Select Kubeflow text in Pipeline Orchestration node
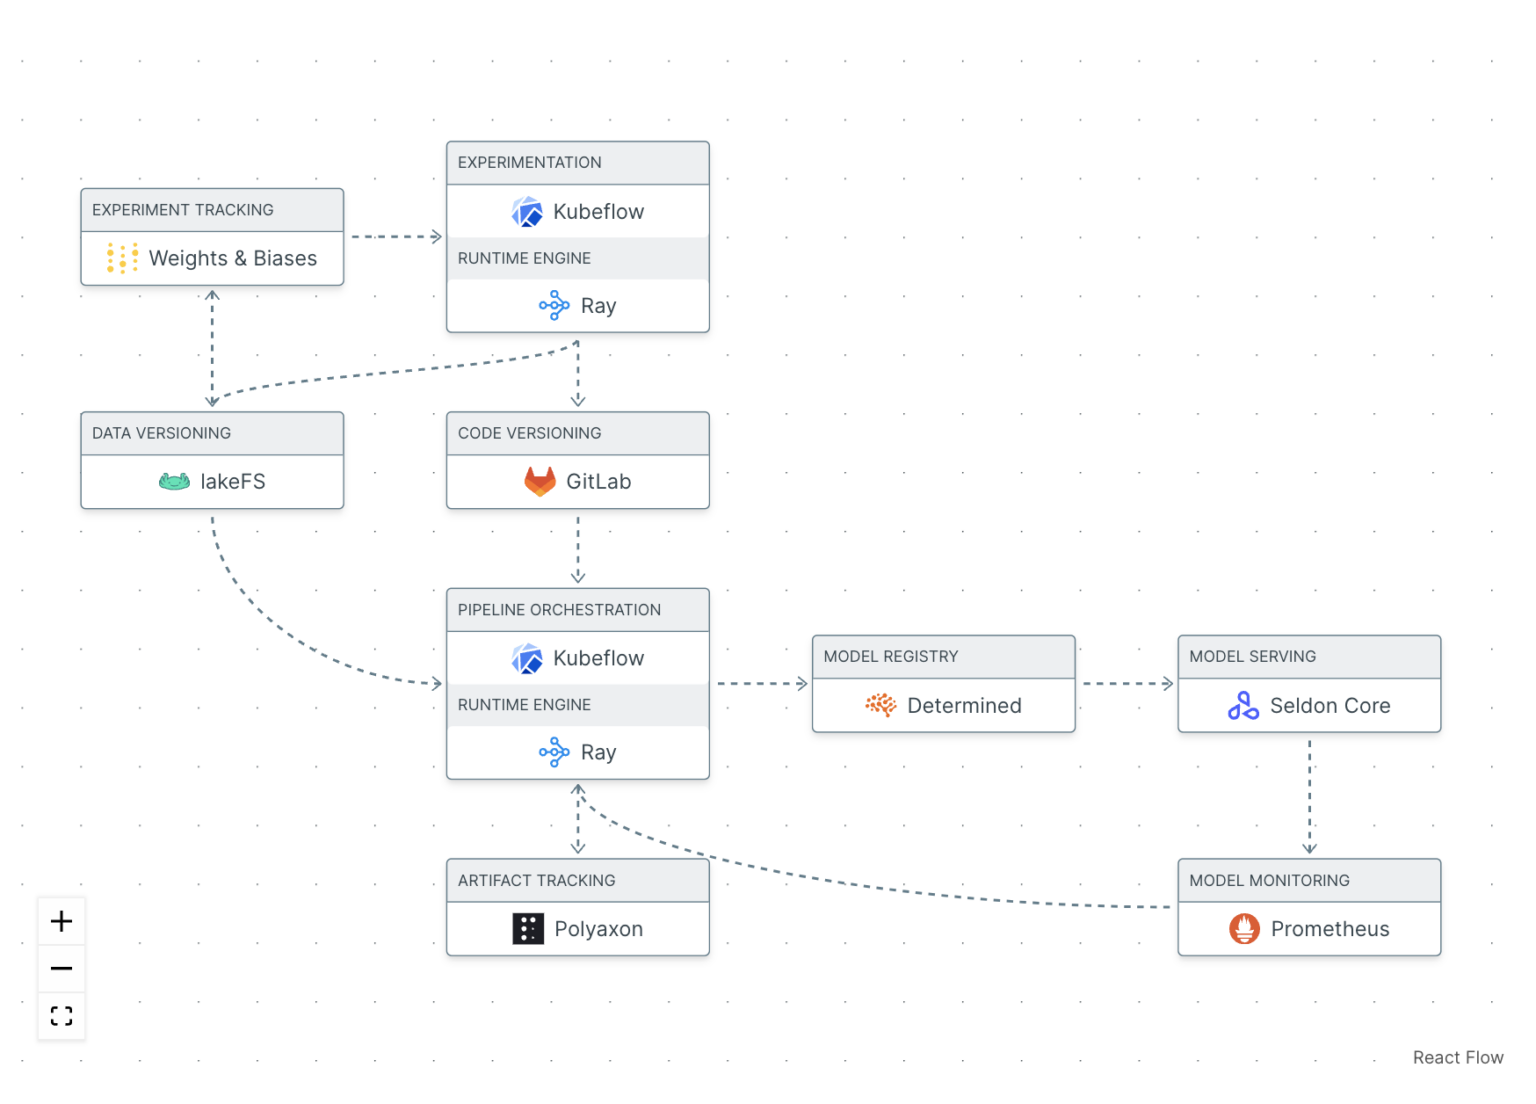Viewport: 1536px width, 1104px height. [599, 658]
